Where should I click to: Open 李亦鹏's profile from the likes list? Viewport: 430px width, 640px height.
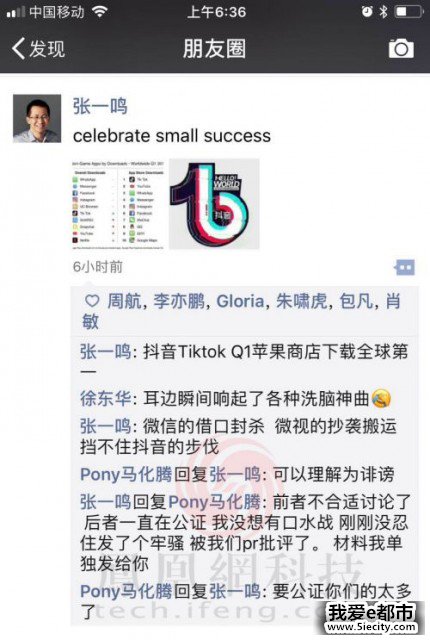pyautogui.click(x=179, y=302)
